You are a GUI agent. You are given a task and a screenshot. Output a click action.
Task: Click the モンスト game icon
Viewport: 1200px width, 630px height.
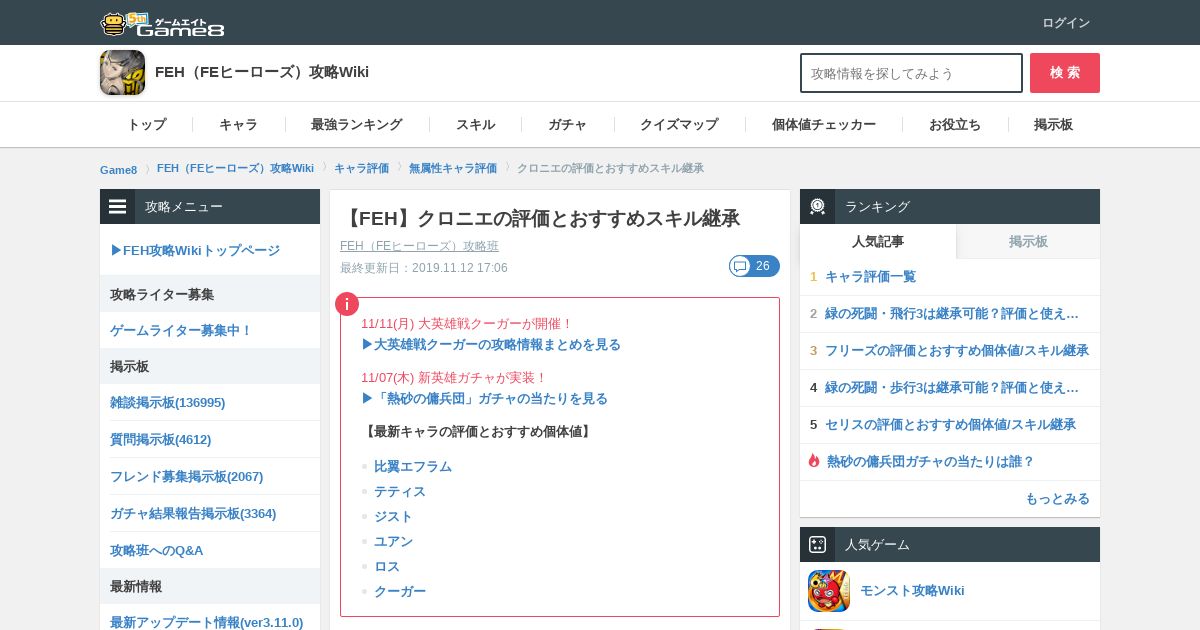(829, 591)
